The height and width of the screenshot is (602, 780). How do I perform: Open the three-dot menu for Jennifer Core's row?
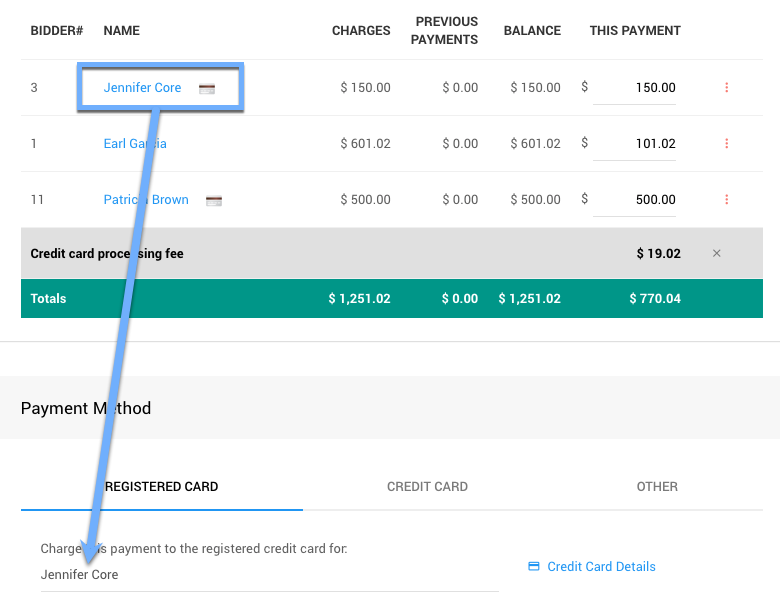click(726, 88)
